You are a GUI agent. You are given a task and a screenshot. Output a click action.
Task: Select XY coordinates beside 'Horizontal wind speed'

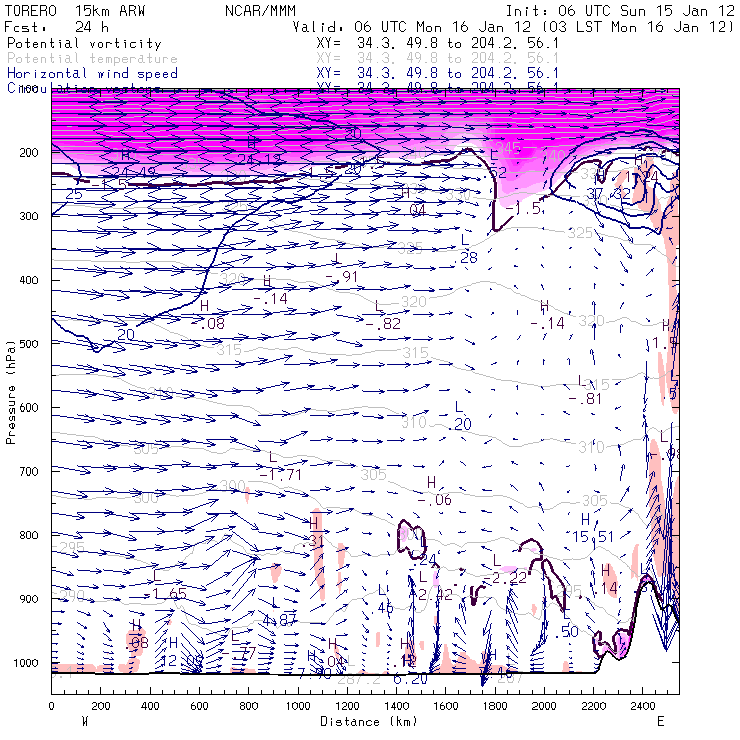pos(437,73)
